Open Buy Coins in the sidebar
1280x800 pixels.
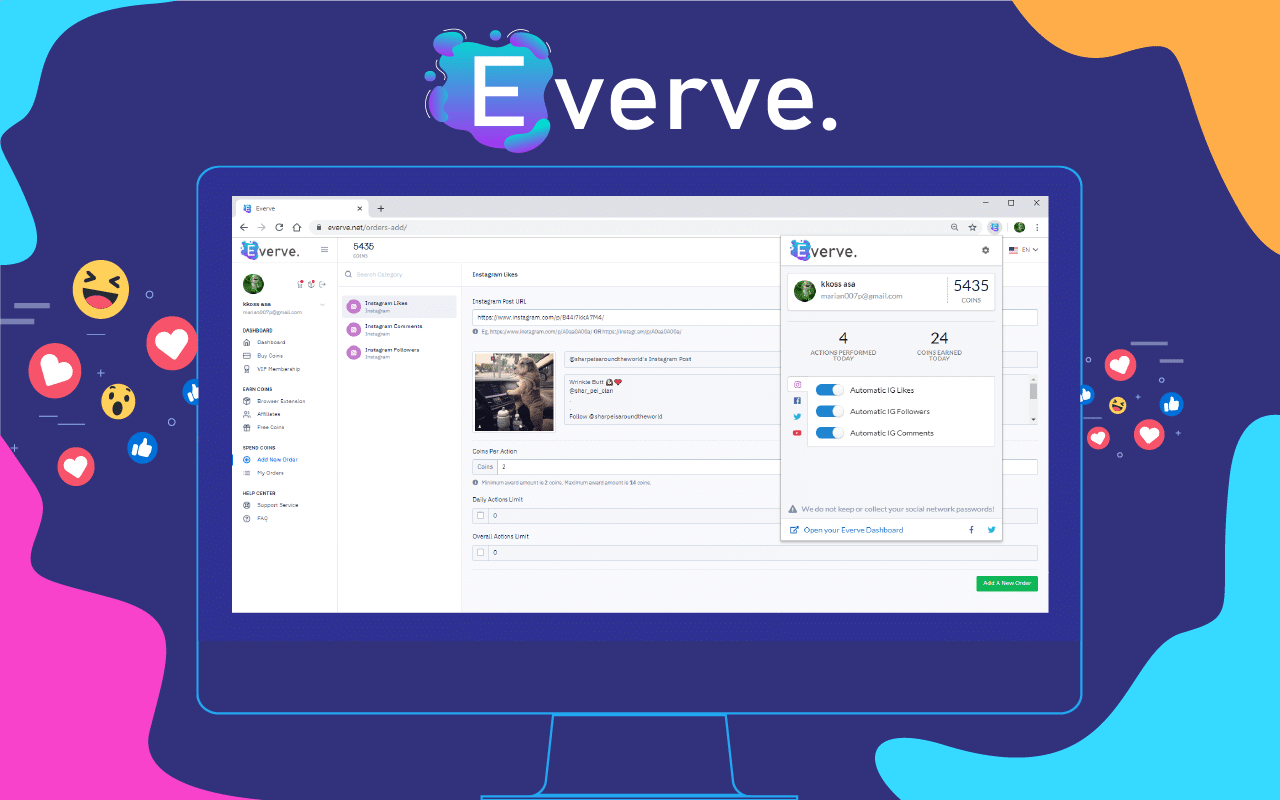pos(269,355)
